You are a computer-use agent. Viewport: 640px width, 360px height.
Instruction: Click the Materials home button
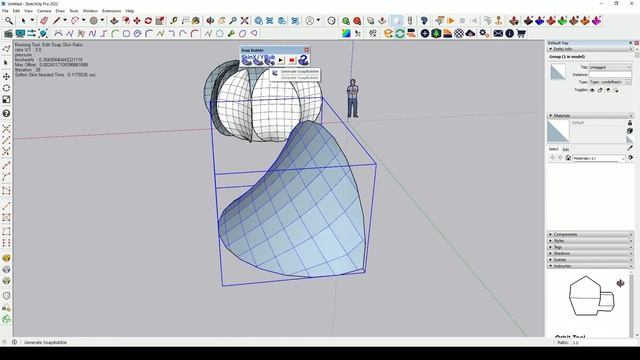(x=568, y=158)
